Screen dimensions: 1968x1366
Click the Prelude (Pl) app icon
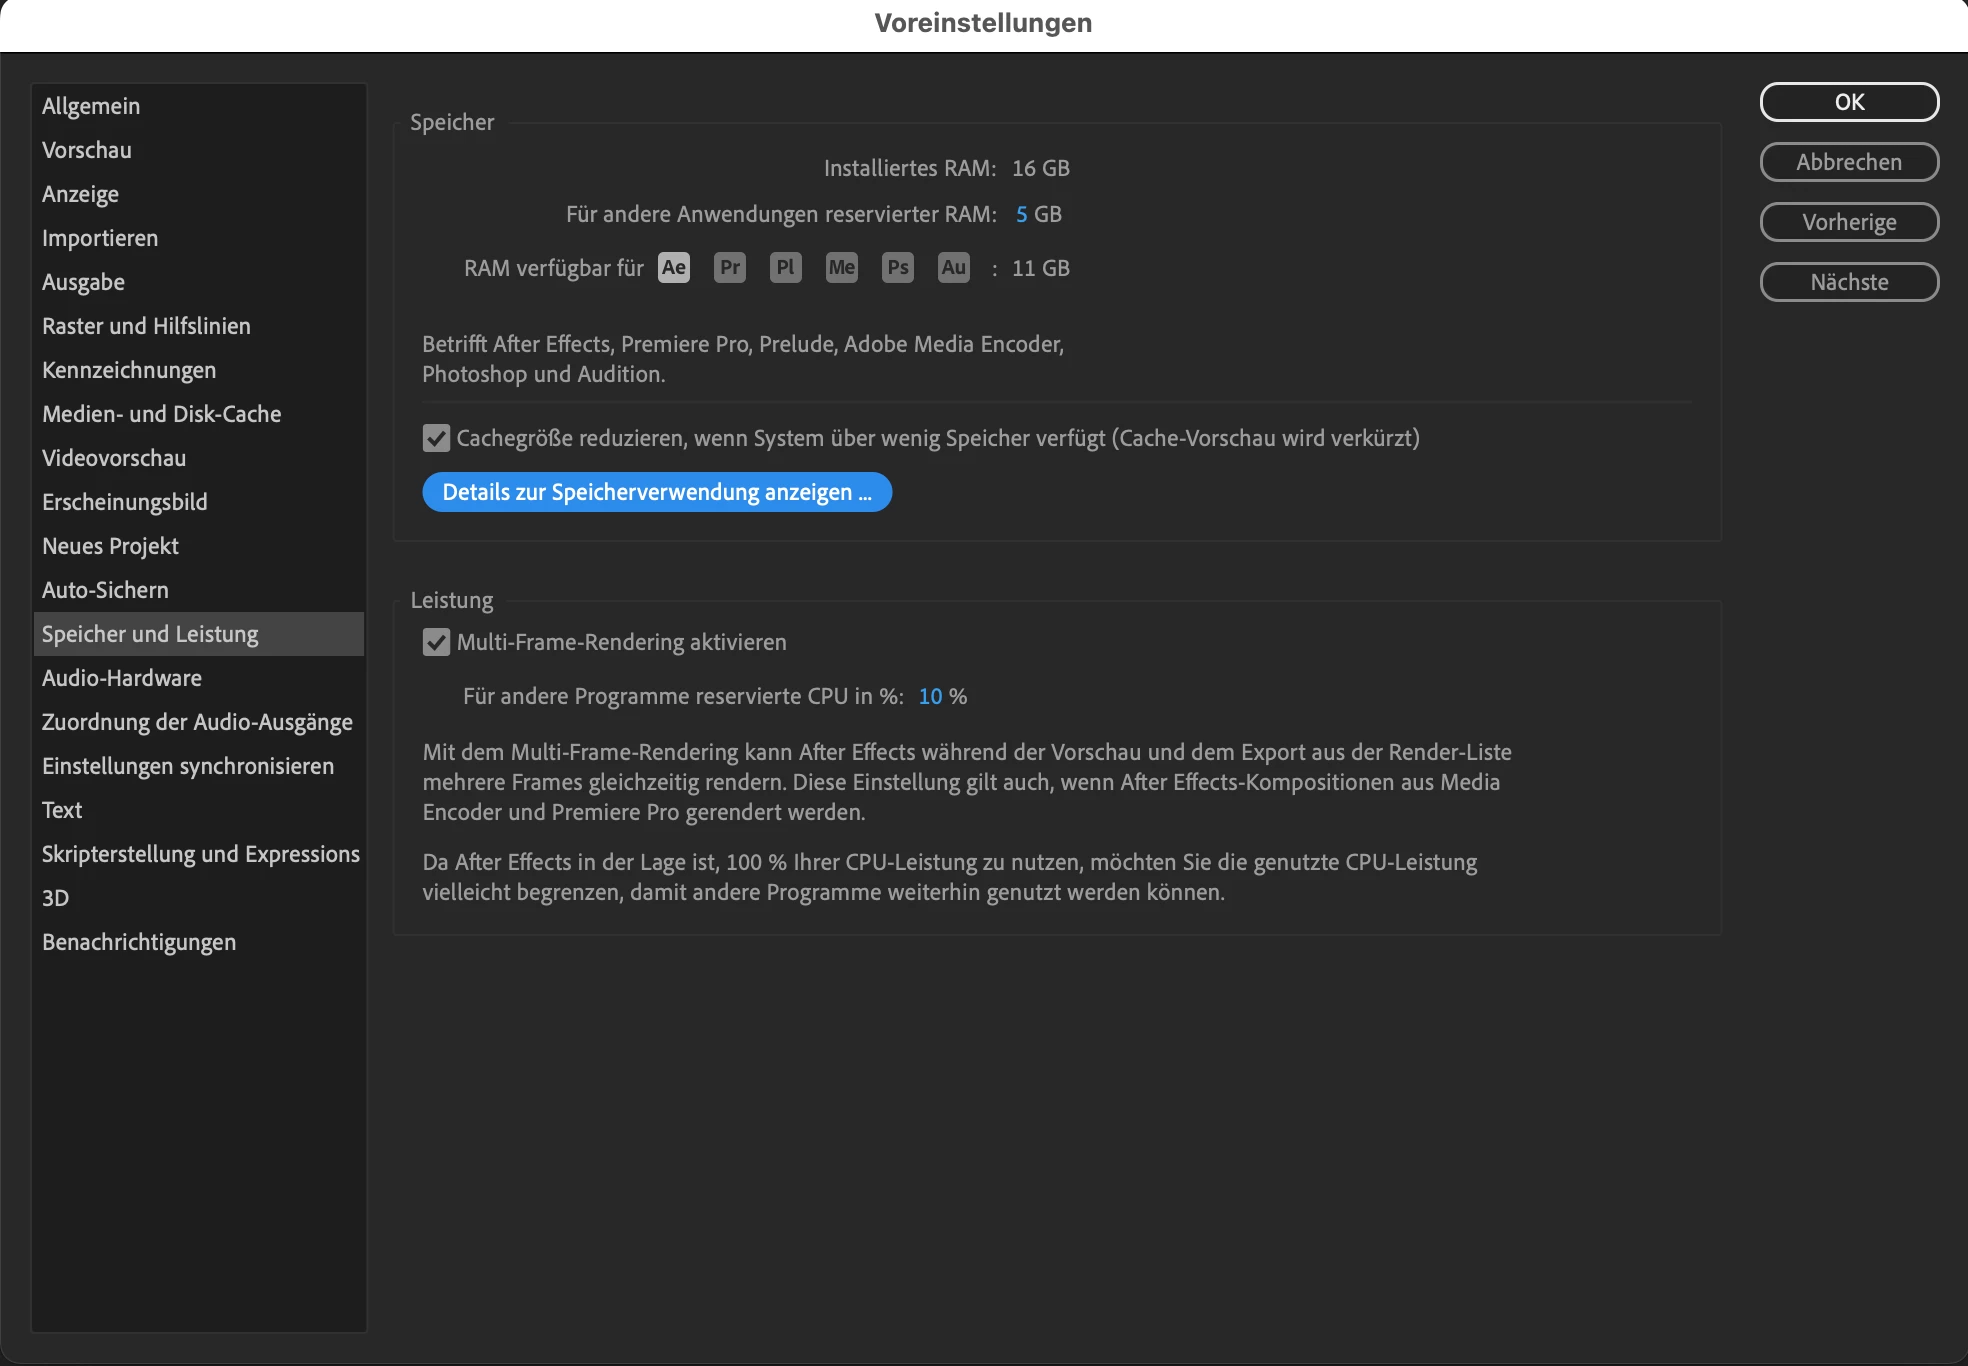(x=786, y=268)
